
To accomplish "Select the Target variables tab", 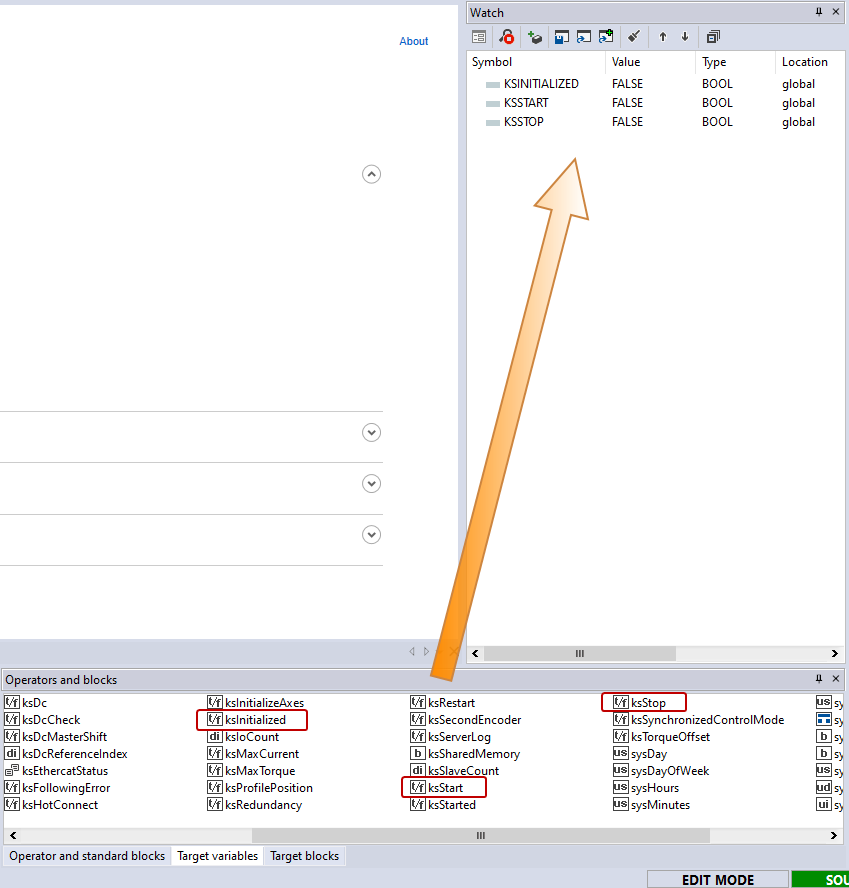I will pyautogui.click(x=217, y=856).
